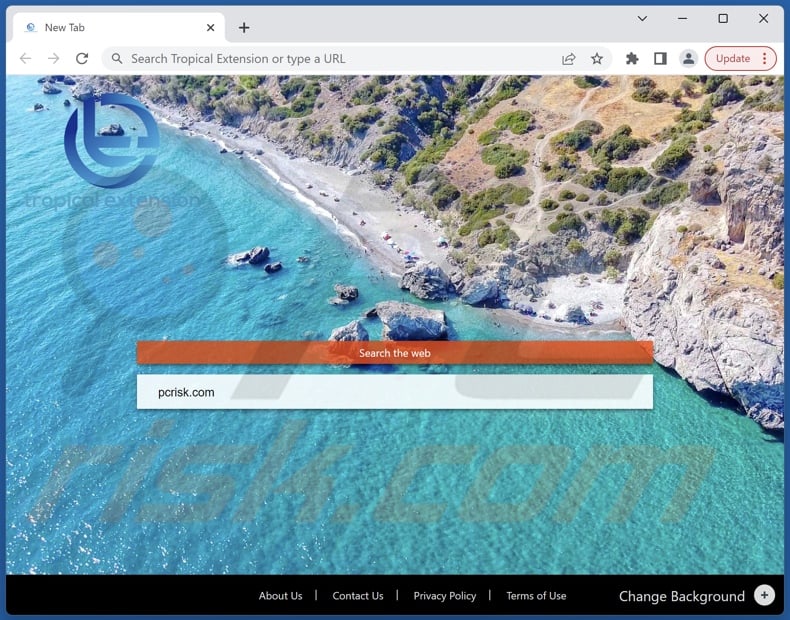Open the Contact Us link
This screenshot has height=620, width=790.
click(358, 596)
